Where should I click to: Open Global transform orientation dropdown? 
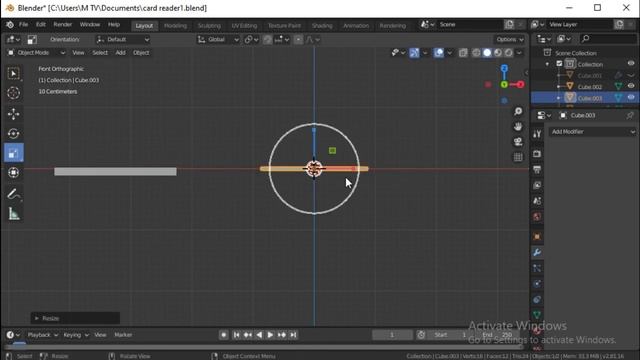(x=218, y=40)
